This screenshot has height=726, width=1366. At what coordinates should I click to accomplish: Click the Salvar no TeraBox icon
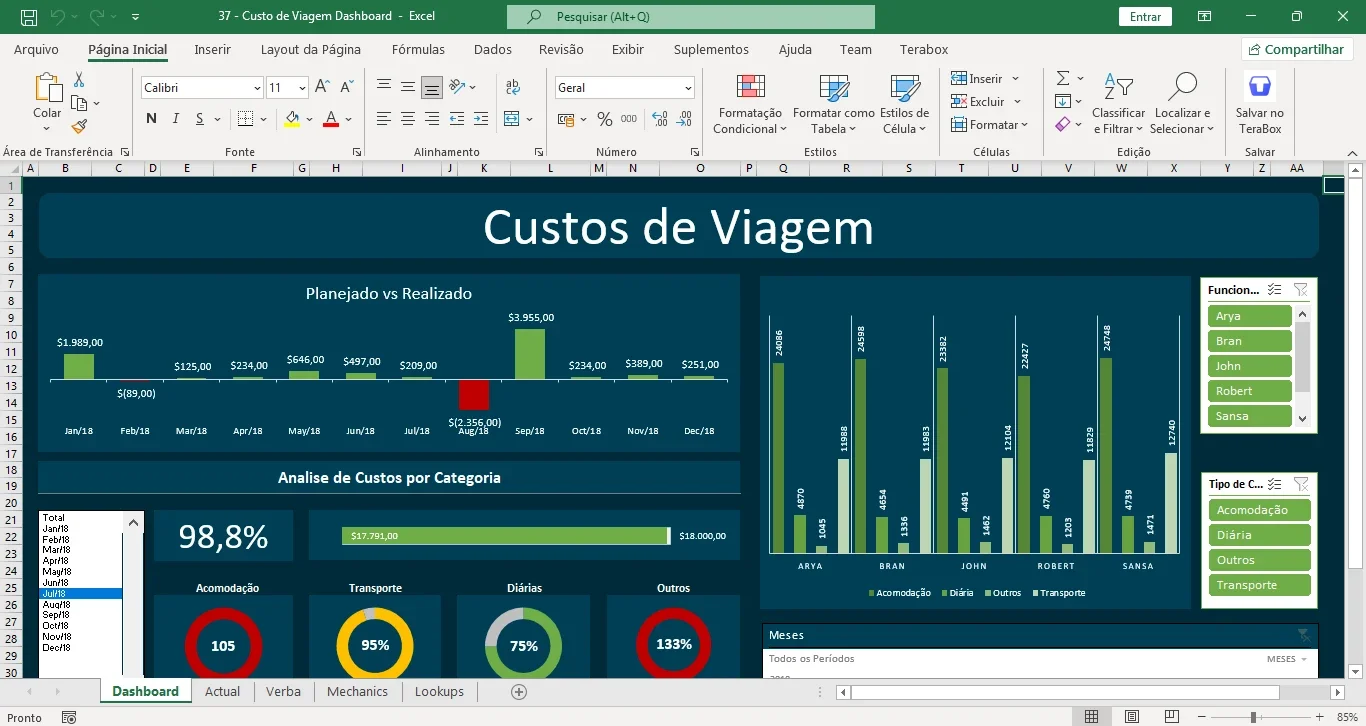tap(1260, 87)
